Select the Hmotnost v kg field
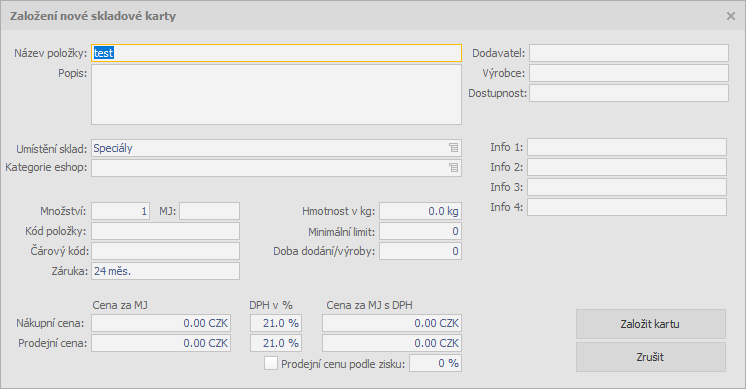746x389 pixels. coord(421,211)
